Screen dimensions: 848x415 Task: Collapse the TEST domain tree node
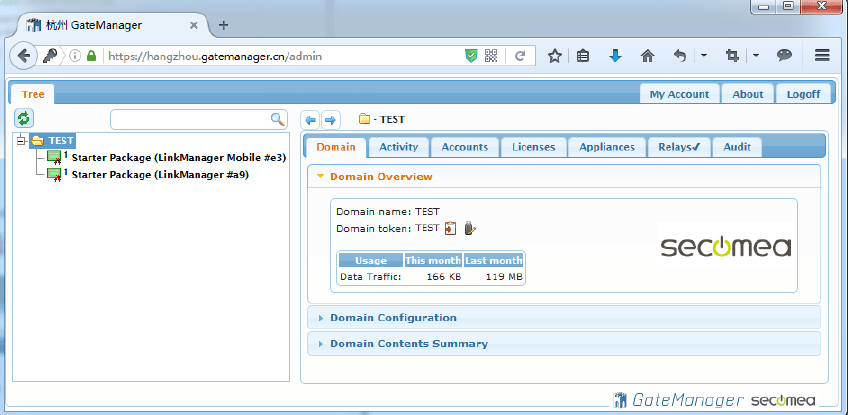[x=21, y=141]
